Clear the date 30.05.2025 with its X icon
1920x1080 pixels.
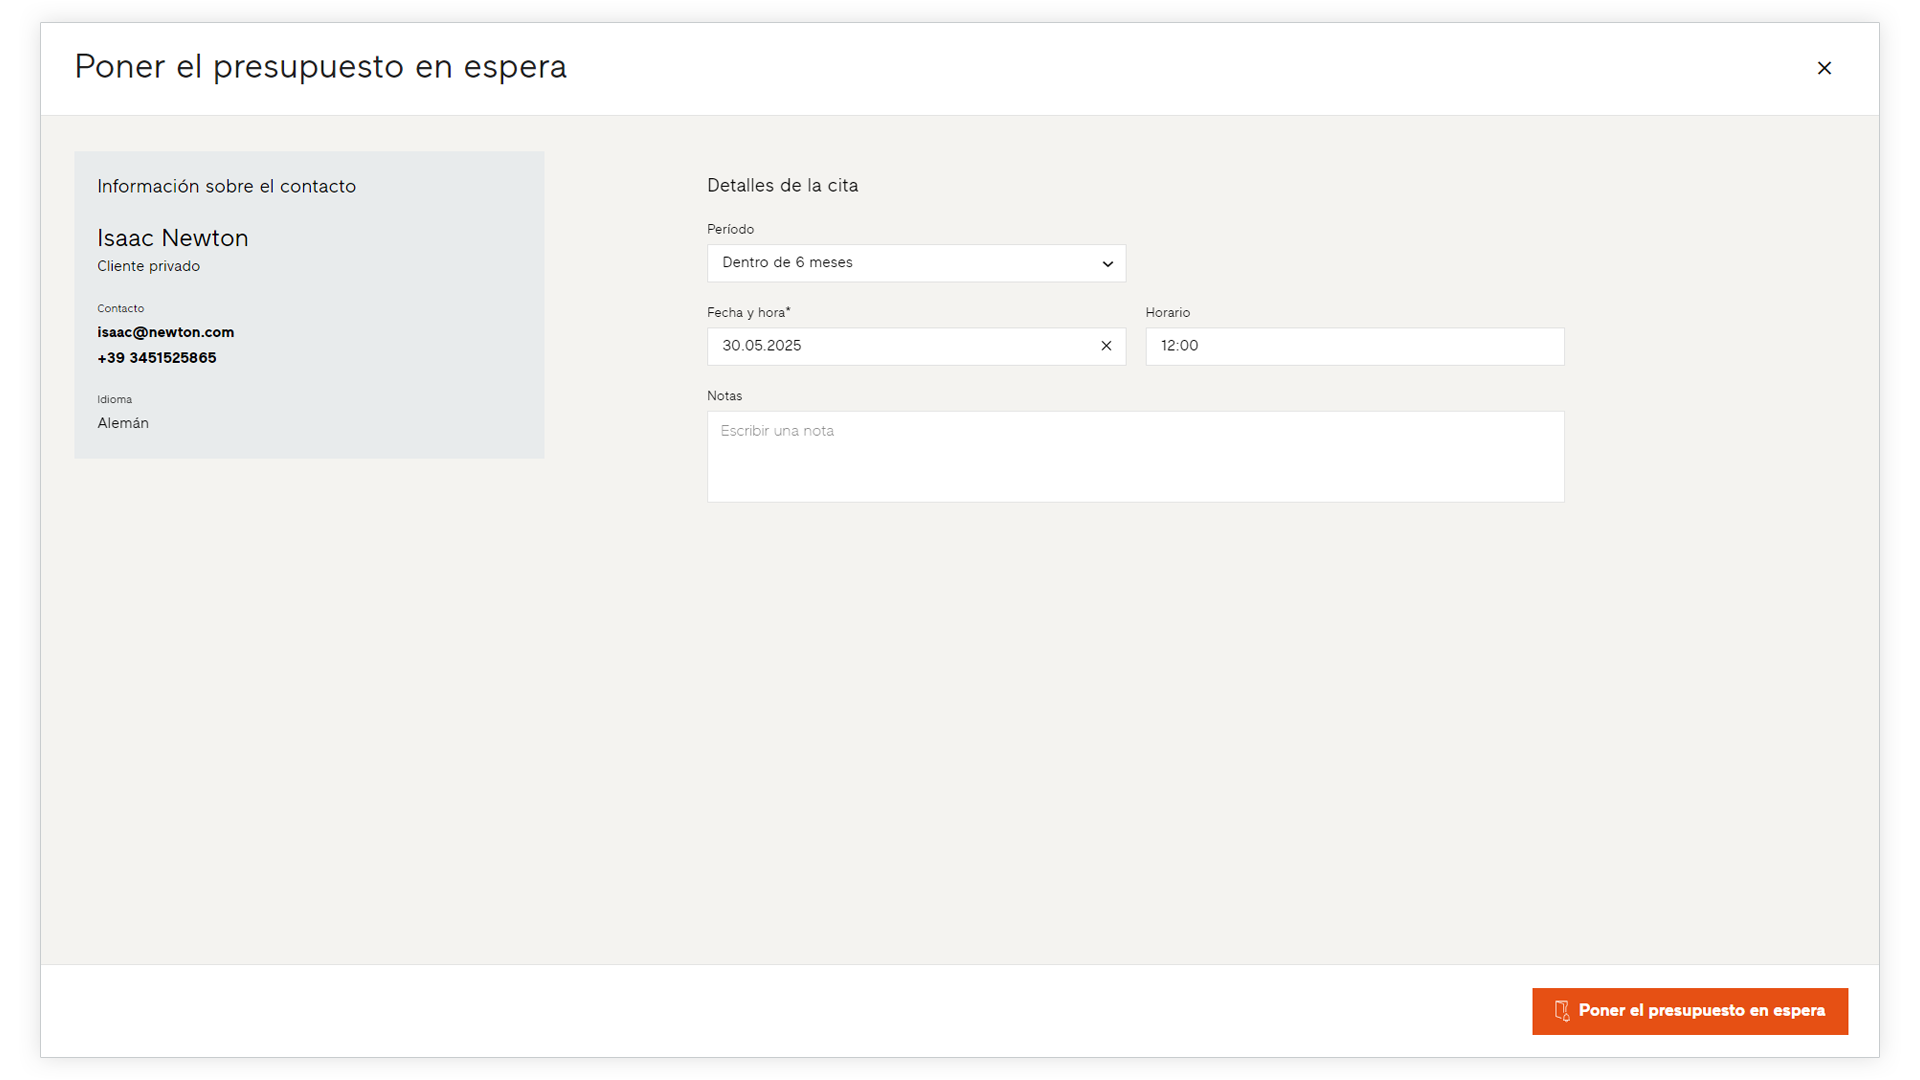[1106, 346]
